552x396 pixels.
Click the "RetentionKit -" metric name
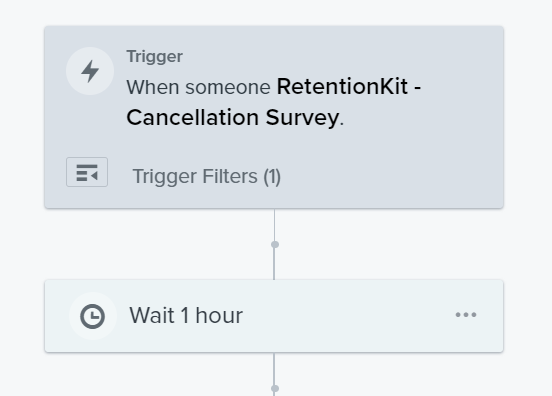[349, 86]
